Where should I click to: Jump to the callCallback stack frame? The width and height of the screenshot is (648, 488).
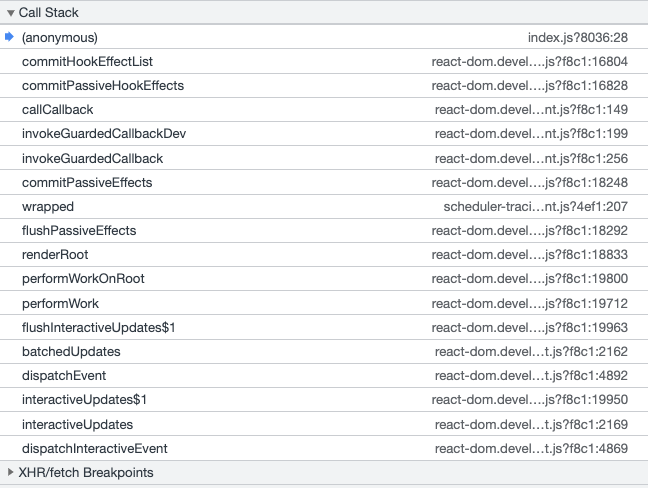click(58, 110)
